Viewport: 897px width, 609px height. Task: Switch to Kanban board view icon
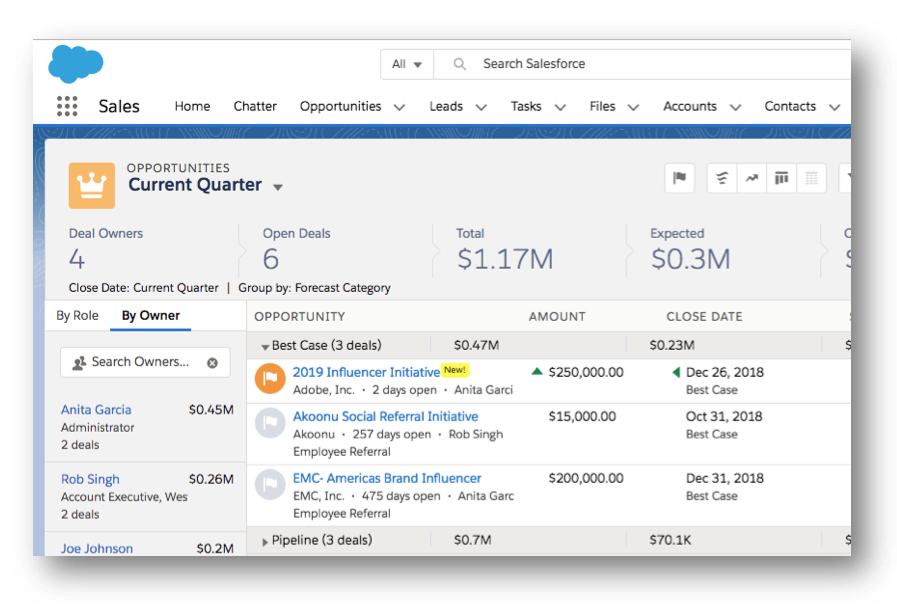[x=781, y=178]
